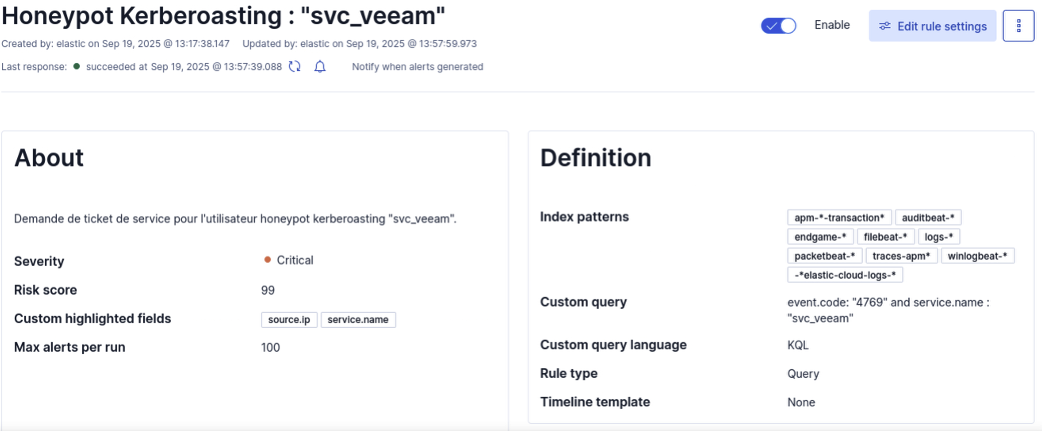Click the Edit rule settings button
The width and height of the screenshot is (1042, 434).
[x=932, y=26]
